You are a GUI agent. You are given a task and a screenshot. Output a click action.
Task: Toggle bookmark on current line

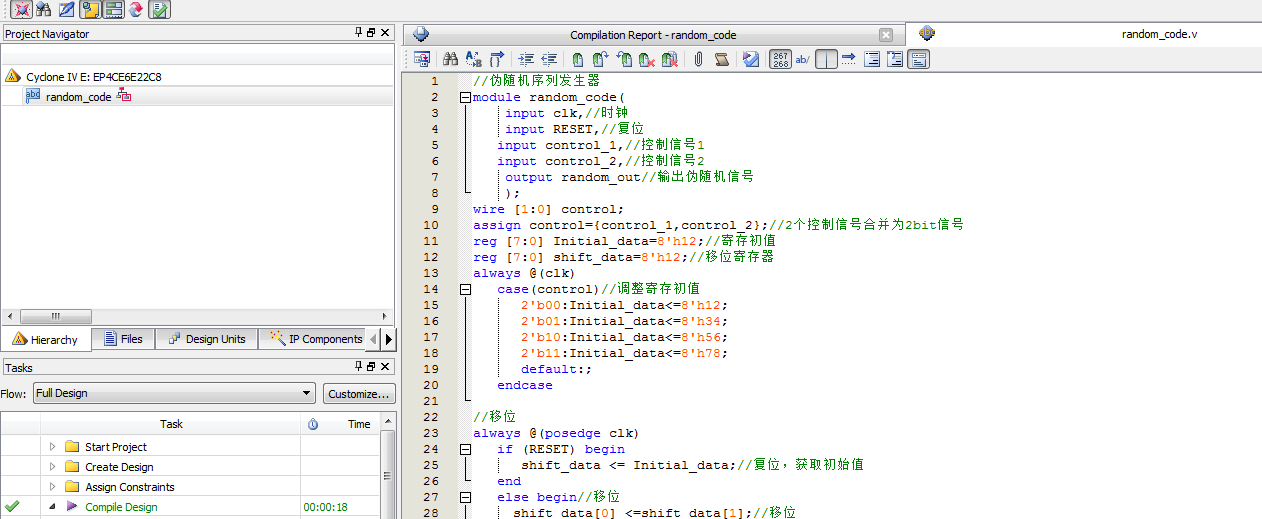click(x=578, y=60)
